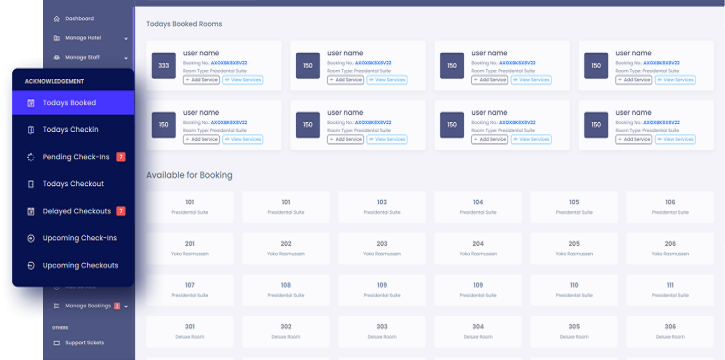
Task: Click the red badge on Delayed Checkouts
Action: pyautogui.click(x=121, y=211)
